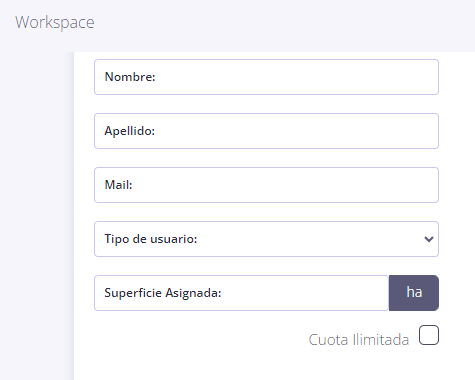Select the Mail input box
Image resolution: width=475 pixels, height=380 pixels.
pos(266,185)
